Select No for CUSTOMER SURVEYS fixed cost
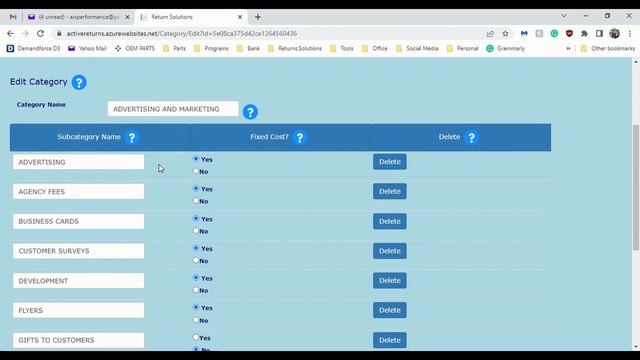640x360 pixels. 196,260
